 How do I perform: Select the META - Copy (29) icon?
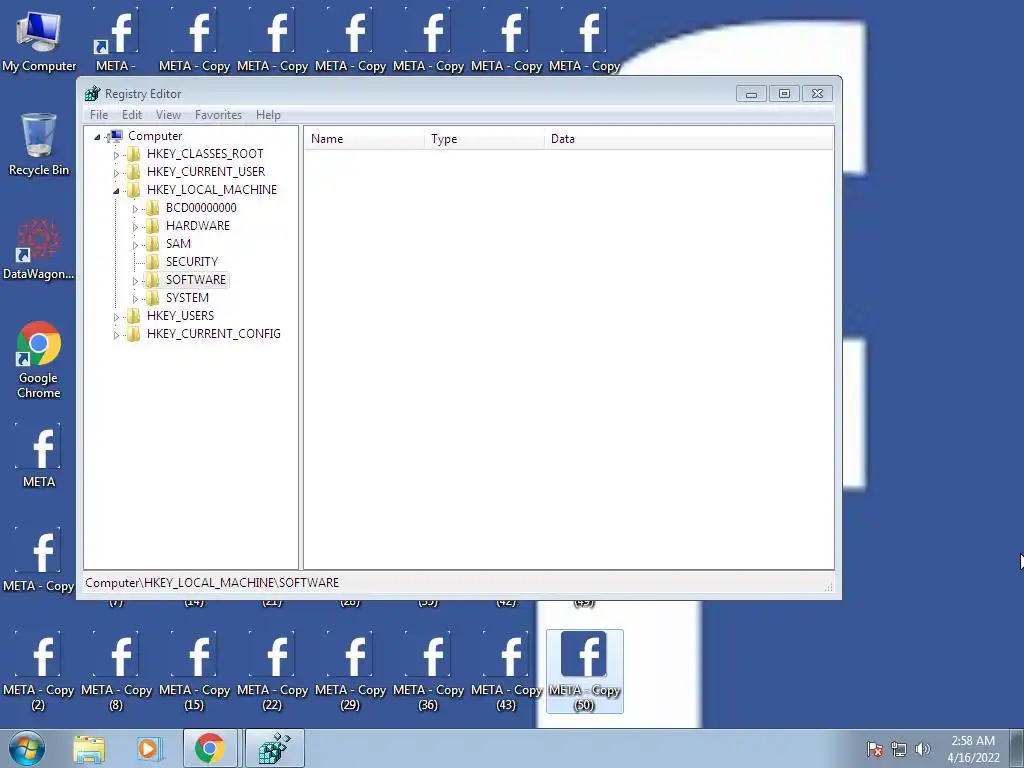pos(350,671)
